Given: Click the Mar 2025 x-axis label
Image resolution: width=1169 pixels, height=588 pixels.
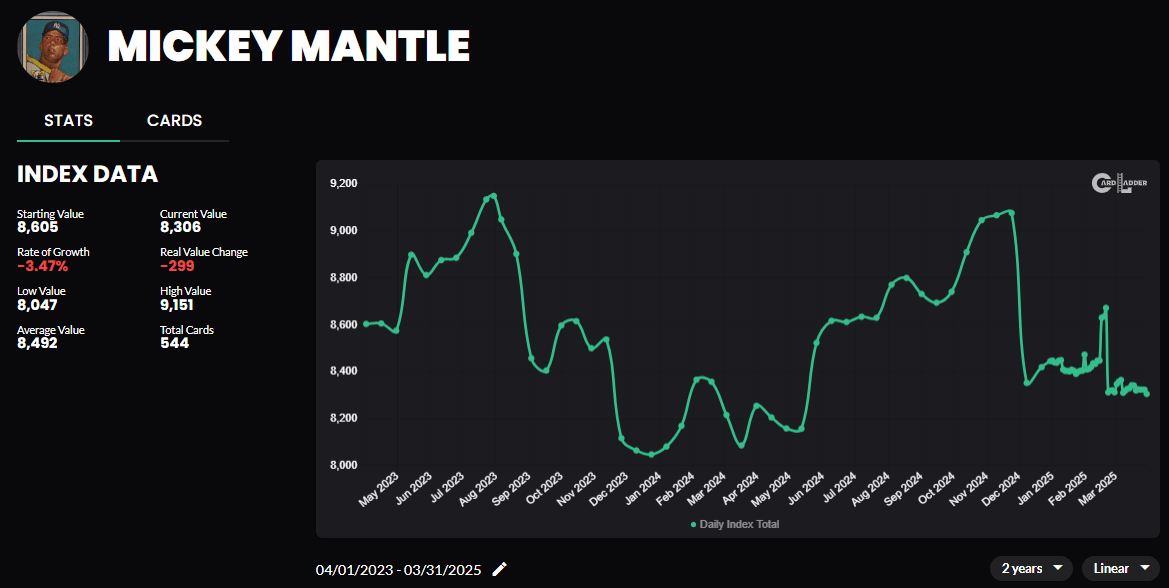Looking at the screenshot, I should coord(1097,490).
